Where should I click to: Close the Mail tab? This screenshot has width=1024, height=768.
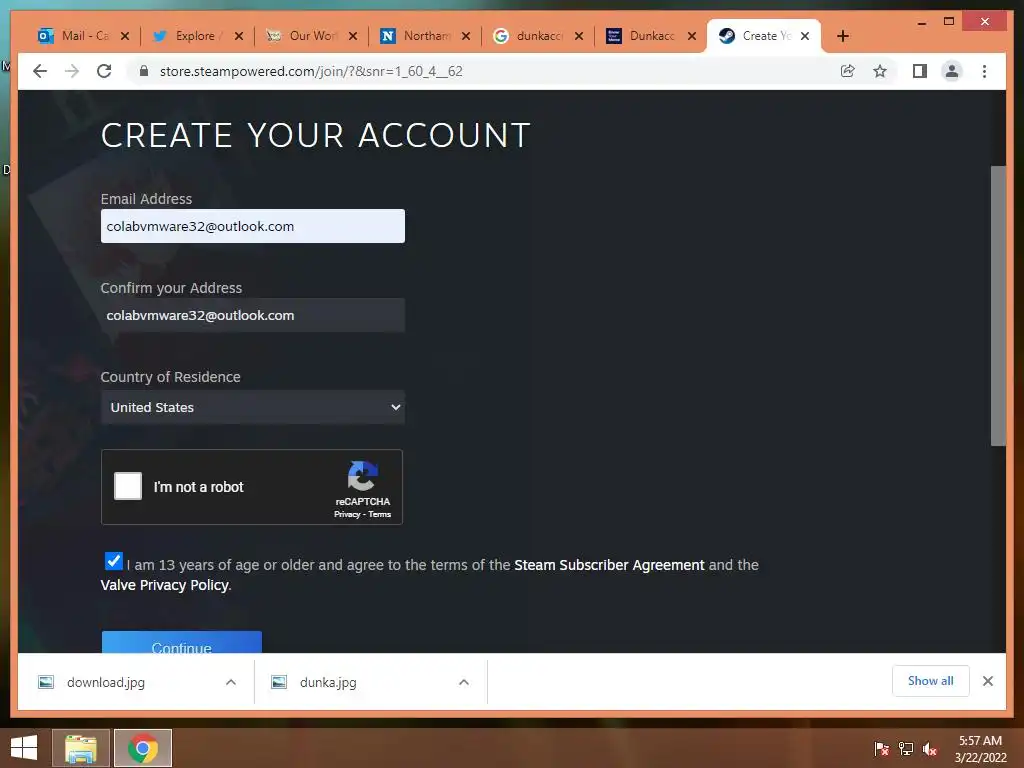[125, 36]
